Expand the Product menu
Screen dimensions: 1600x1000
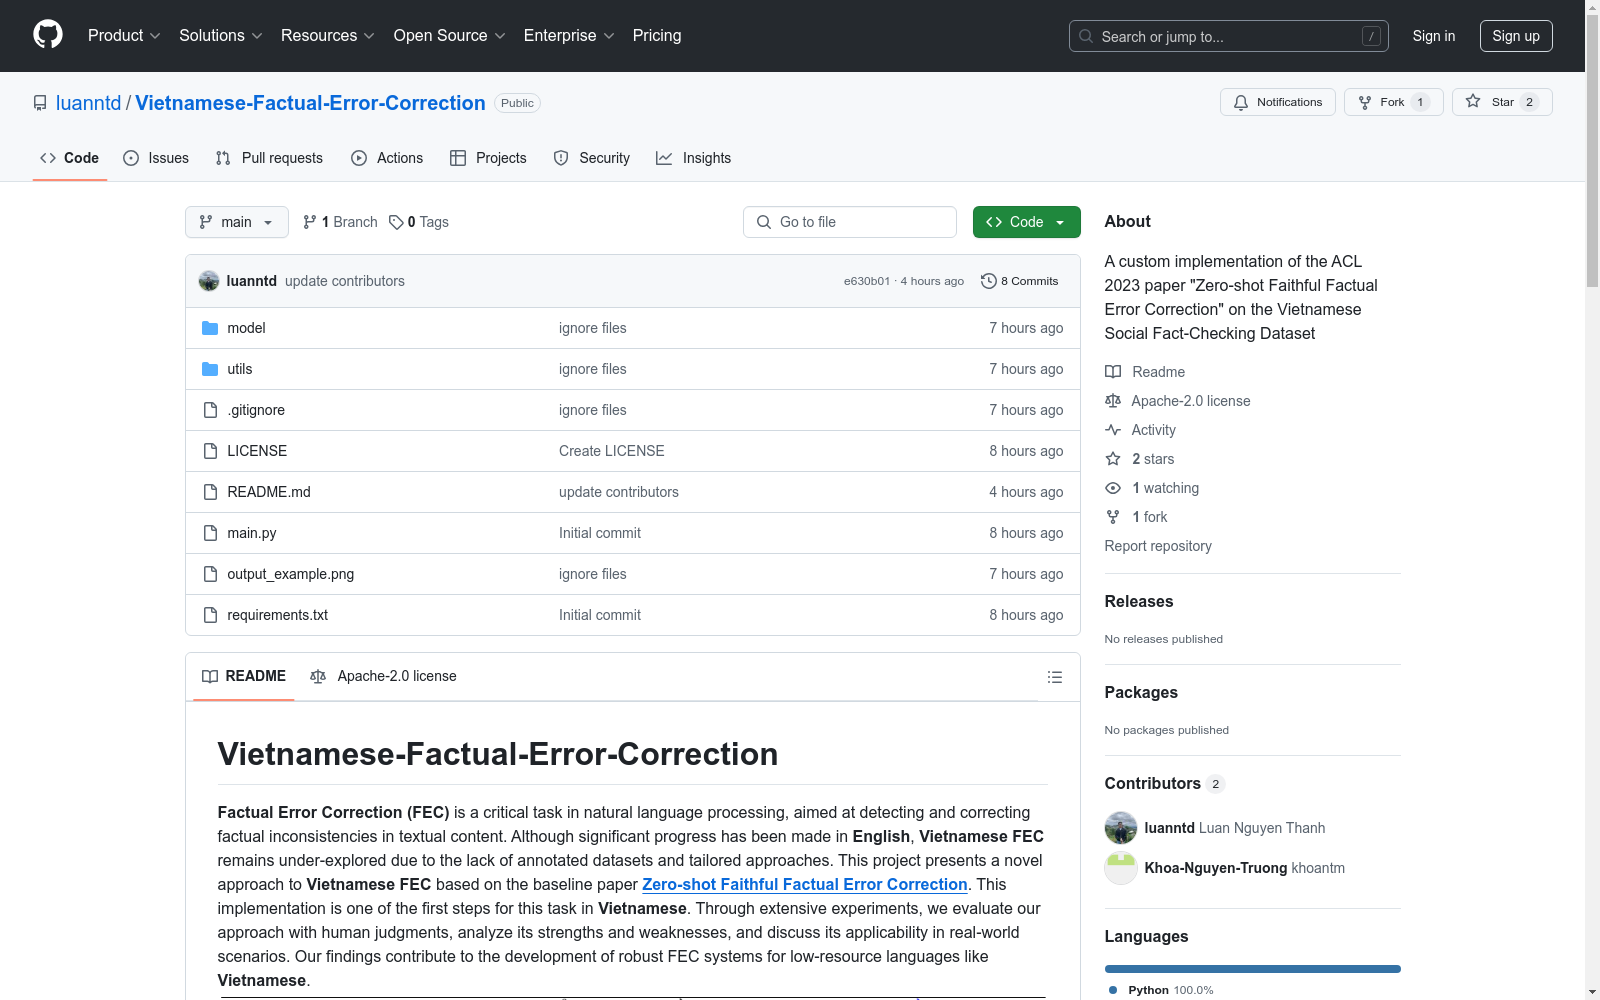click(x=124, y=35)
